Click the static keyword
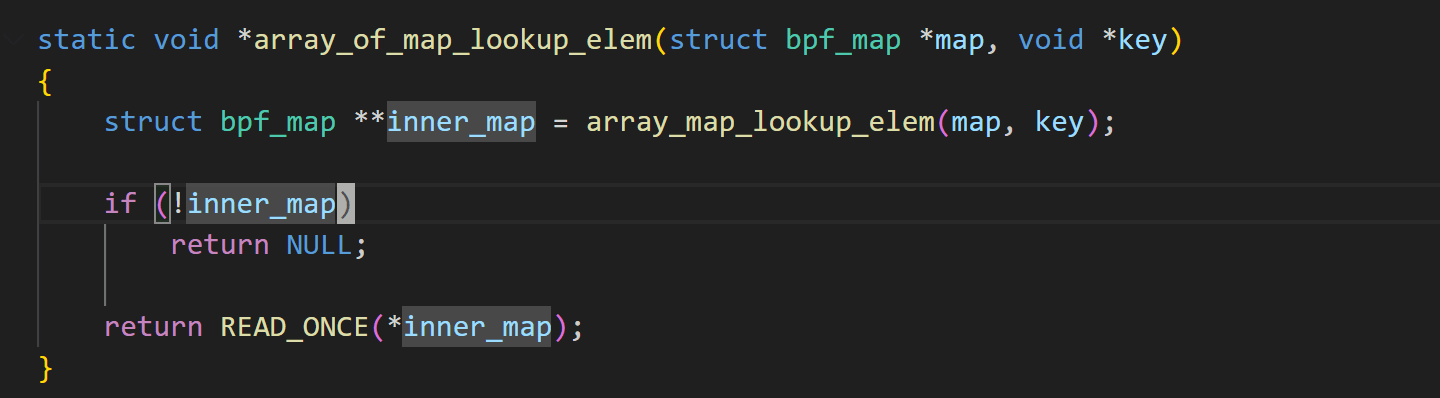The width and height of the screenshot is (1440, 398). (x=87, y=40)
